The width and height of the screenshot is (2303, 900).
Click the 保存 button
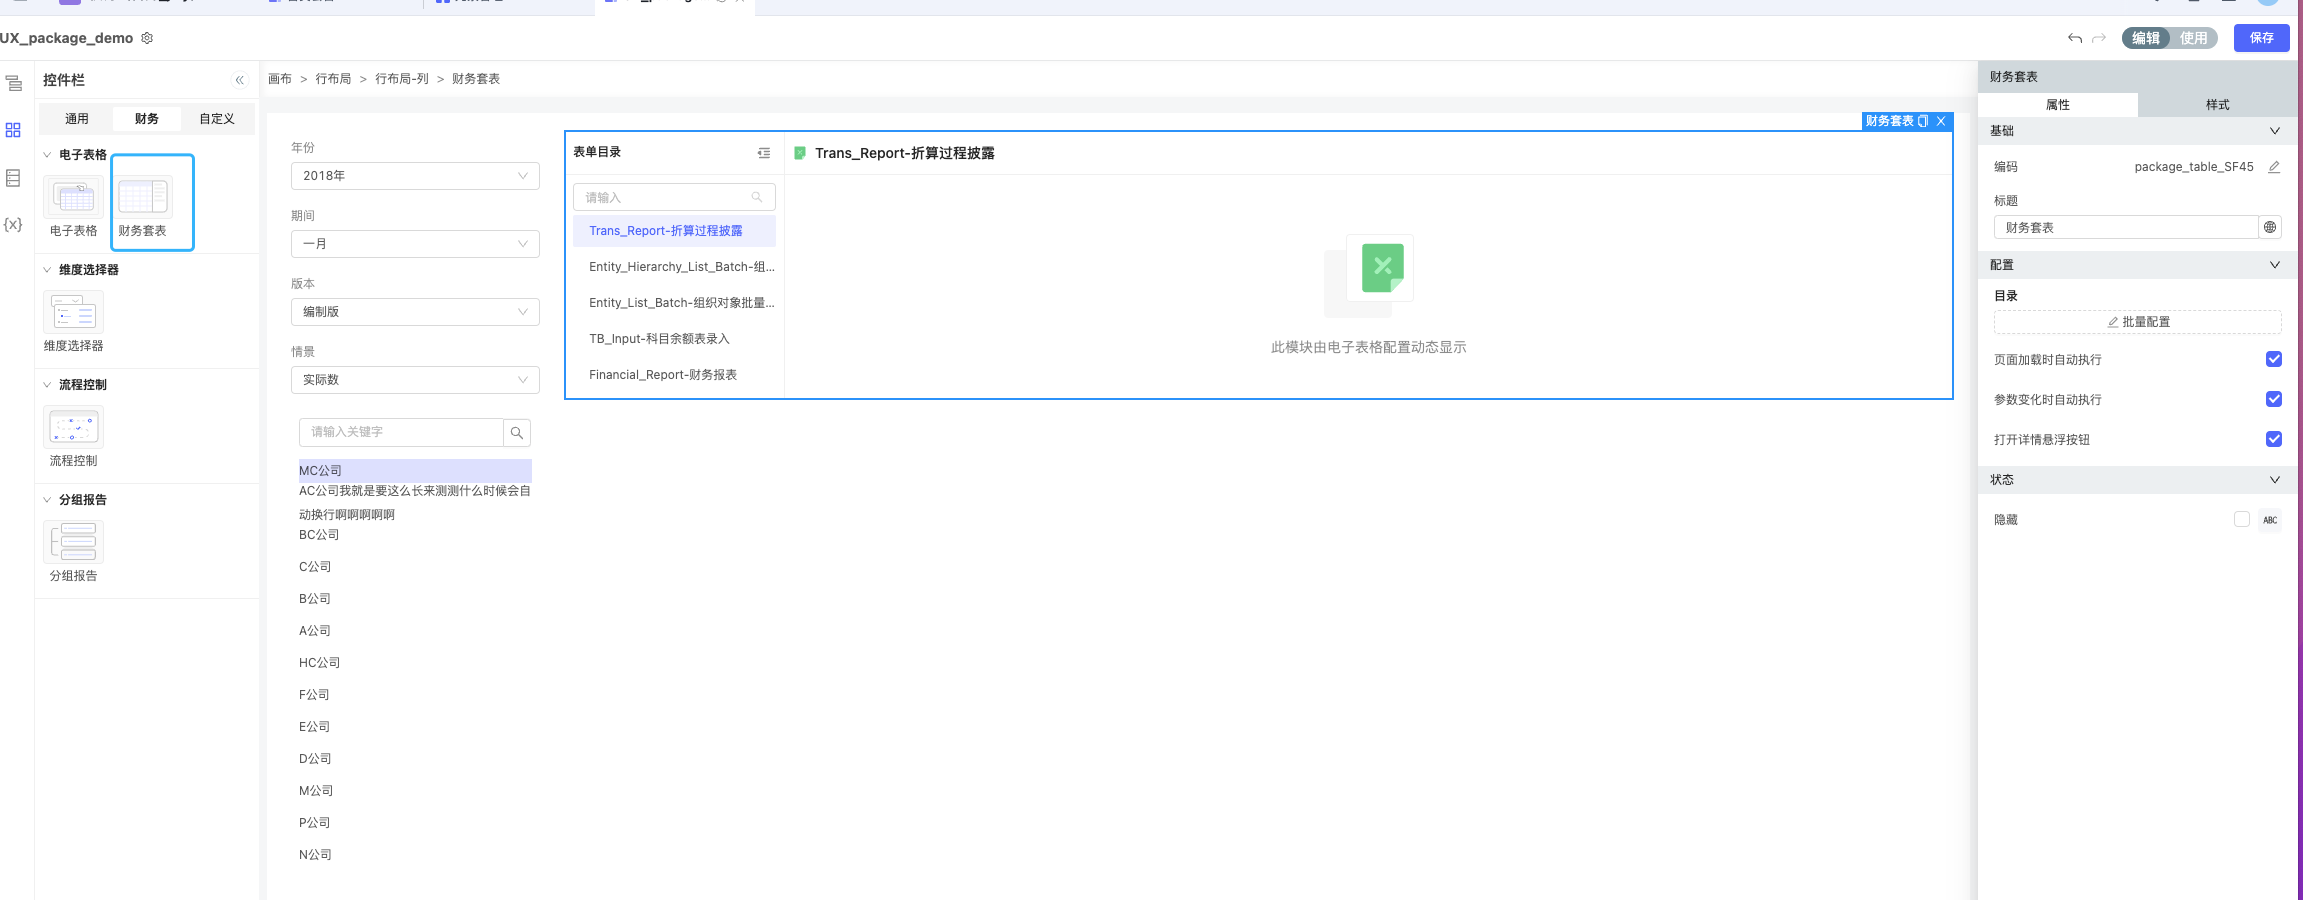click(2261, 38)
